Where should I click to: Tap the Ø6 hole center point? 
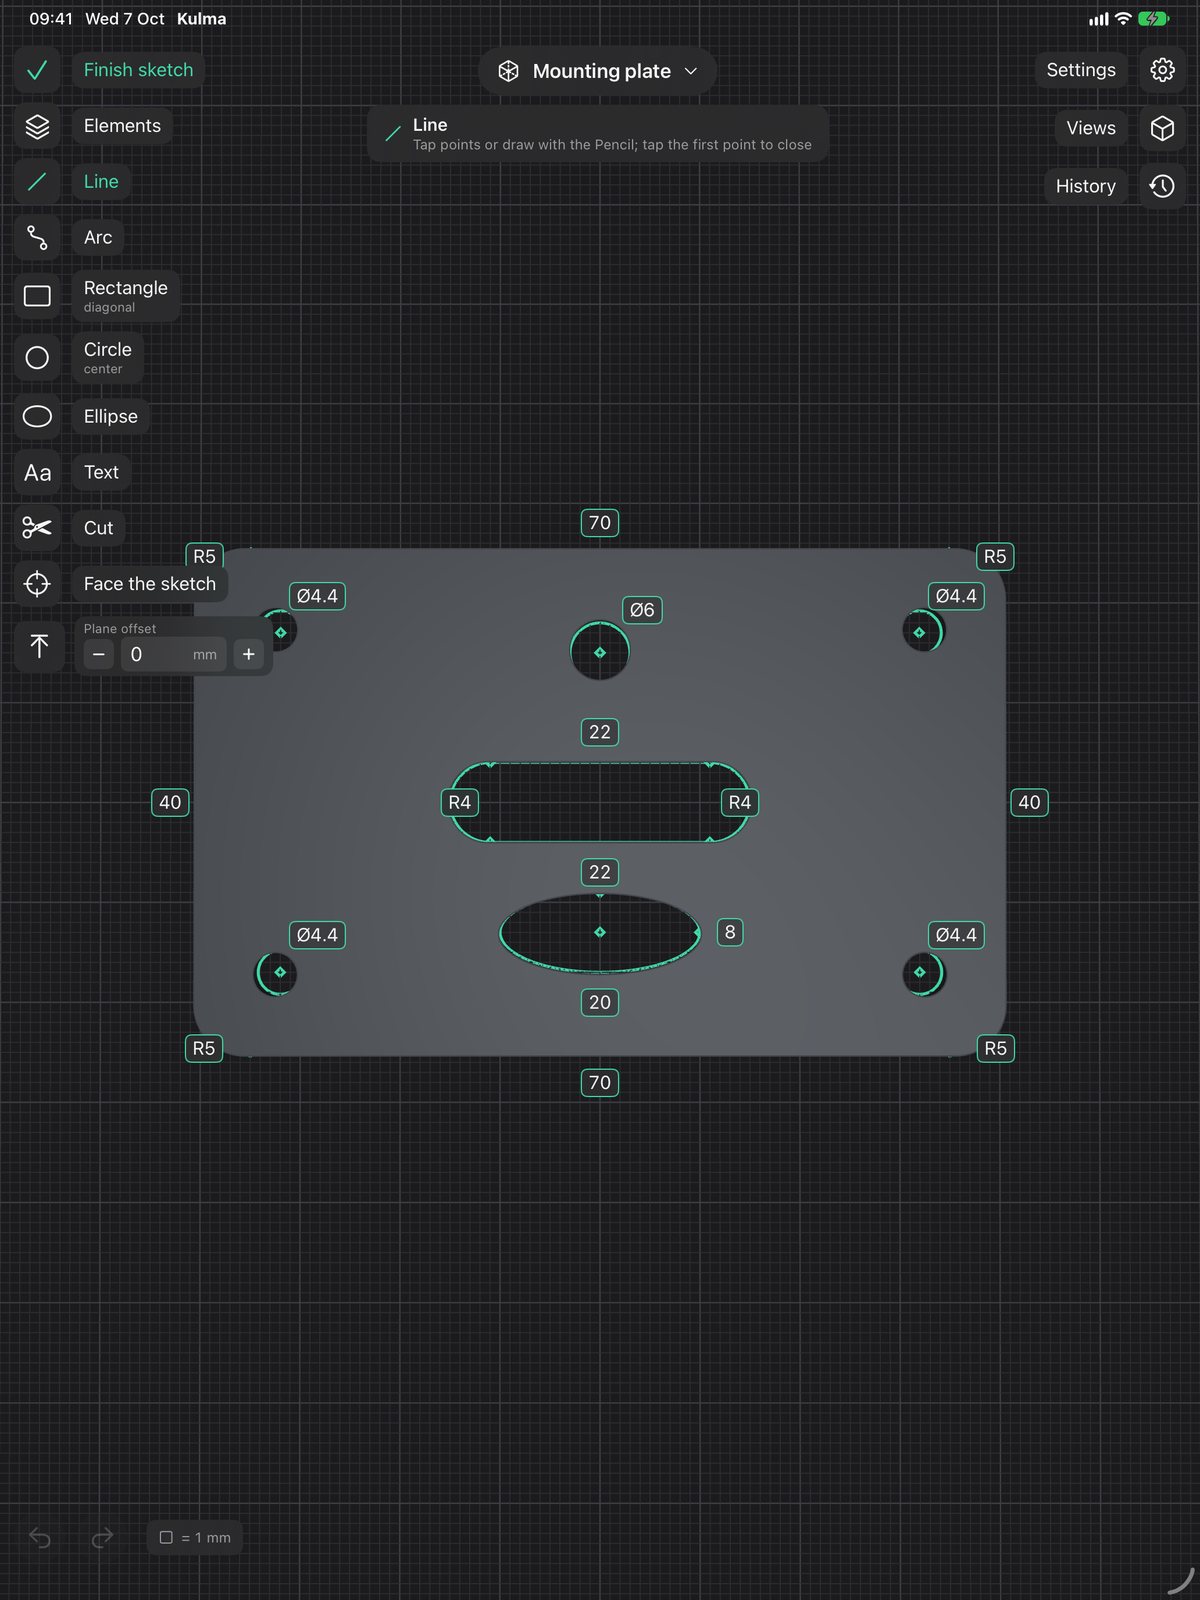(x=600, y=652)
